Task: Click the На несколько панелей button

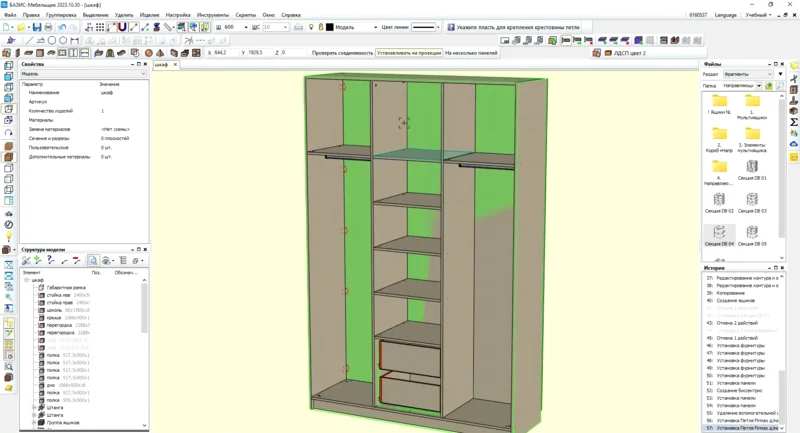Action: 470,52
